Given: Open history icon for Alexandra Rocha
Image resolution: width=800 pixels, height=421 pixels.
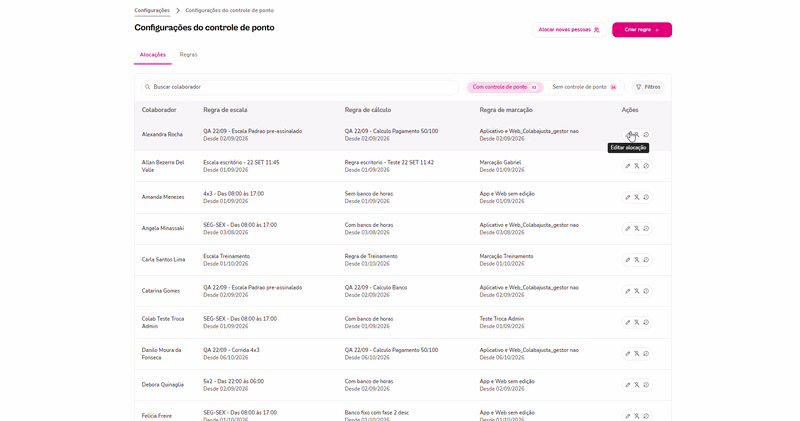Looking at the screenshot, I should click(646, 135).
